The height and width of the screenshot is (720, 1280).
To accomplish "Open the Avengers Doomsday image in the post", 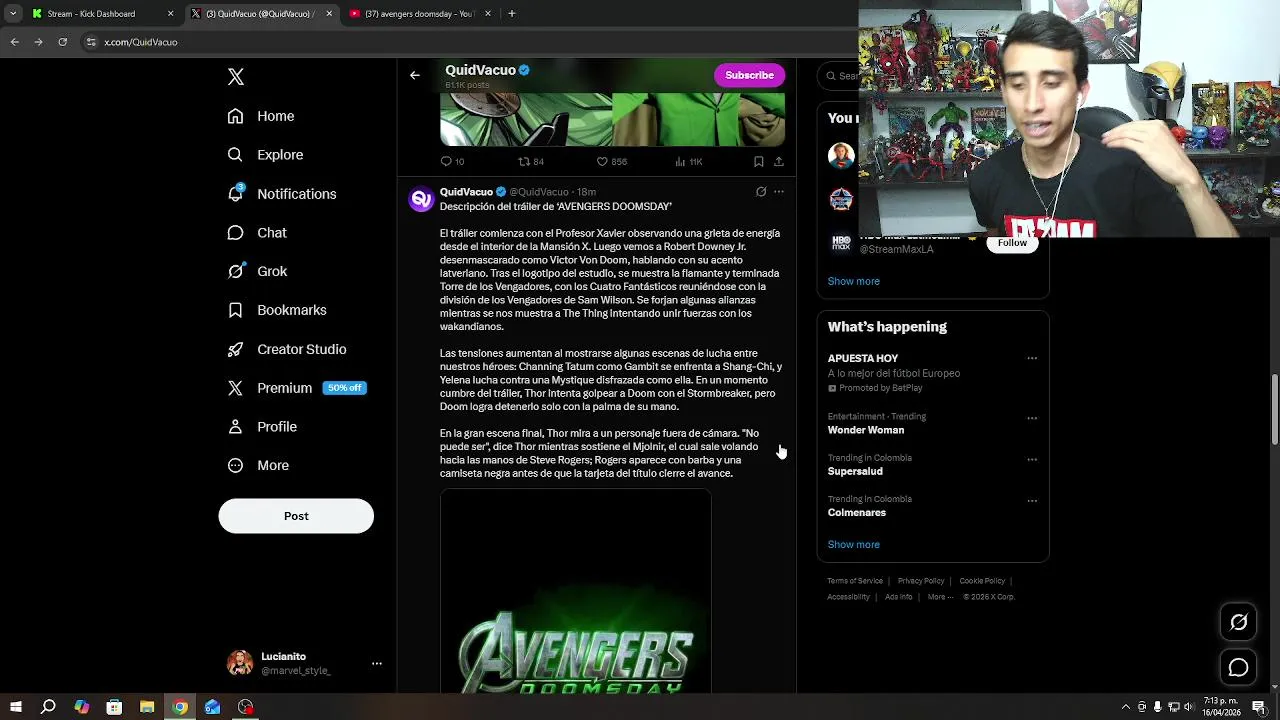I will click(576, 591).
